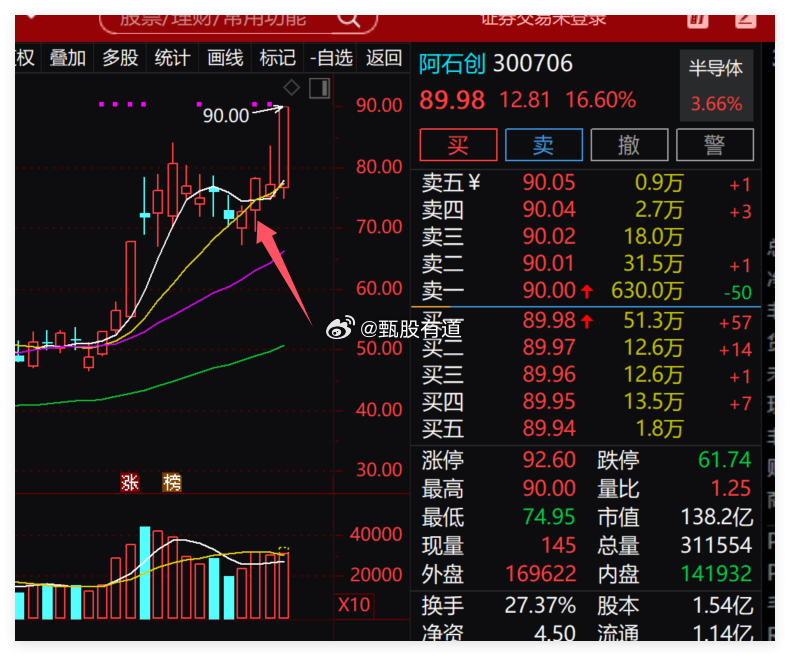
Task: Click the 量比 value 1.25
Action: (x=731, y=488)
